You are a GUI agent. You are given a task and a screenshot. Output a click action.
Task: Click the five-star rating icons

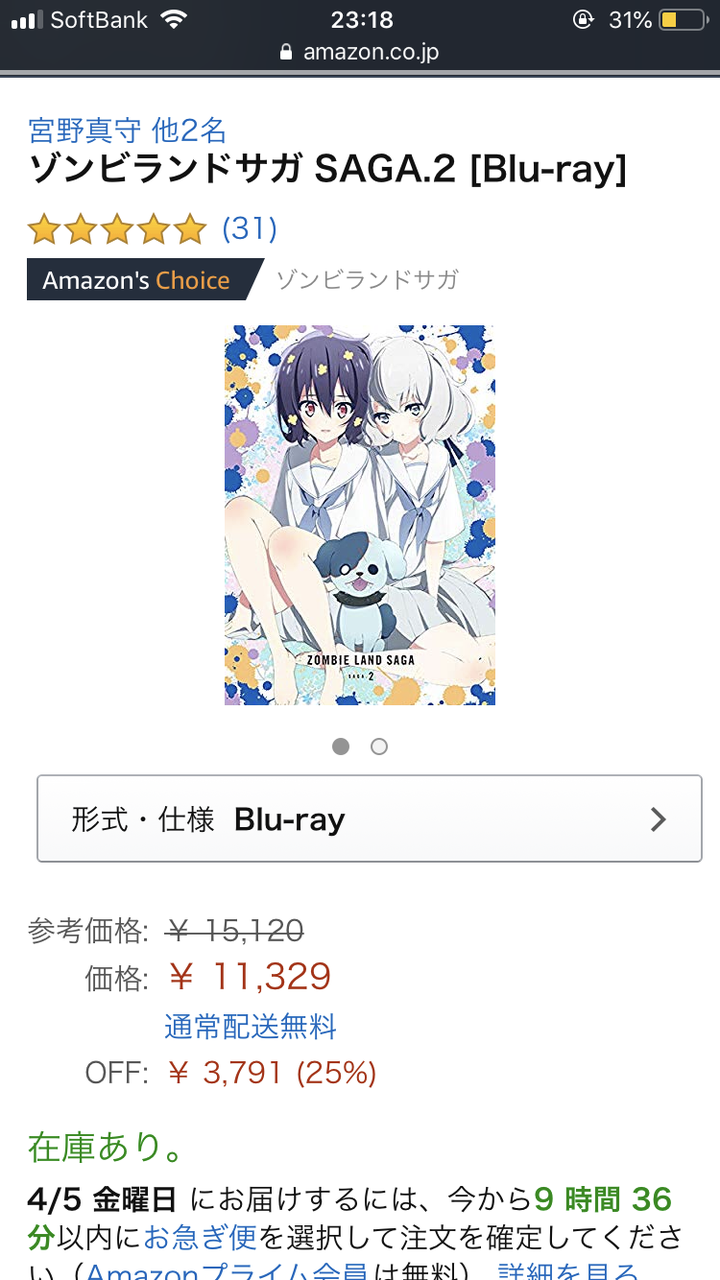click(117, 230)
